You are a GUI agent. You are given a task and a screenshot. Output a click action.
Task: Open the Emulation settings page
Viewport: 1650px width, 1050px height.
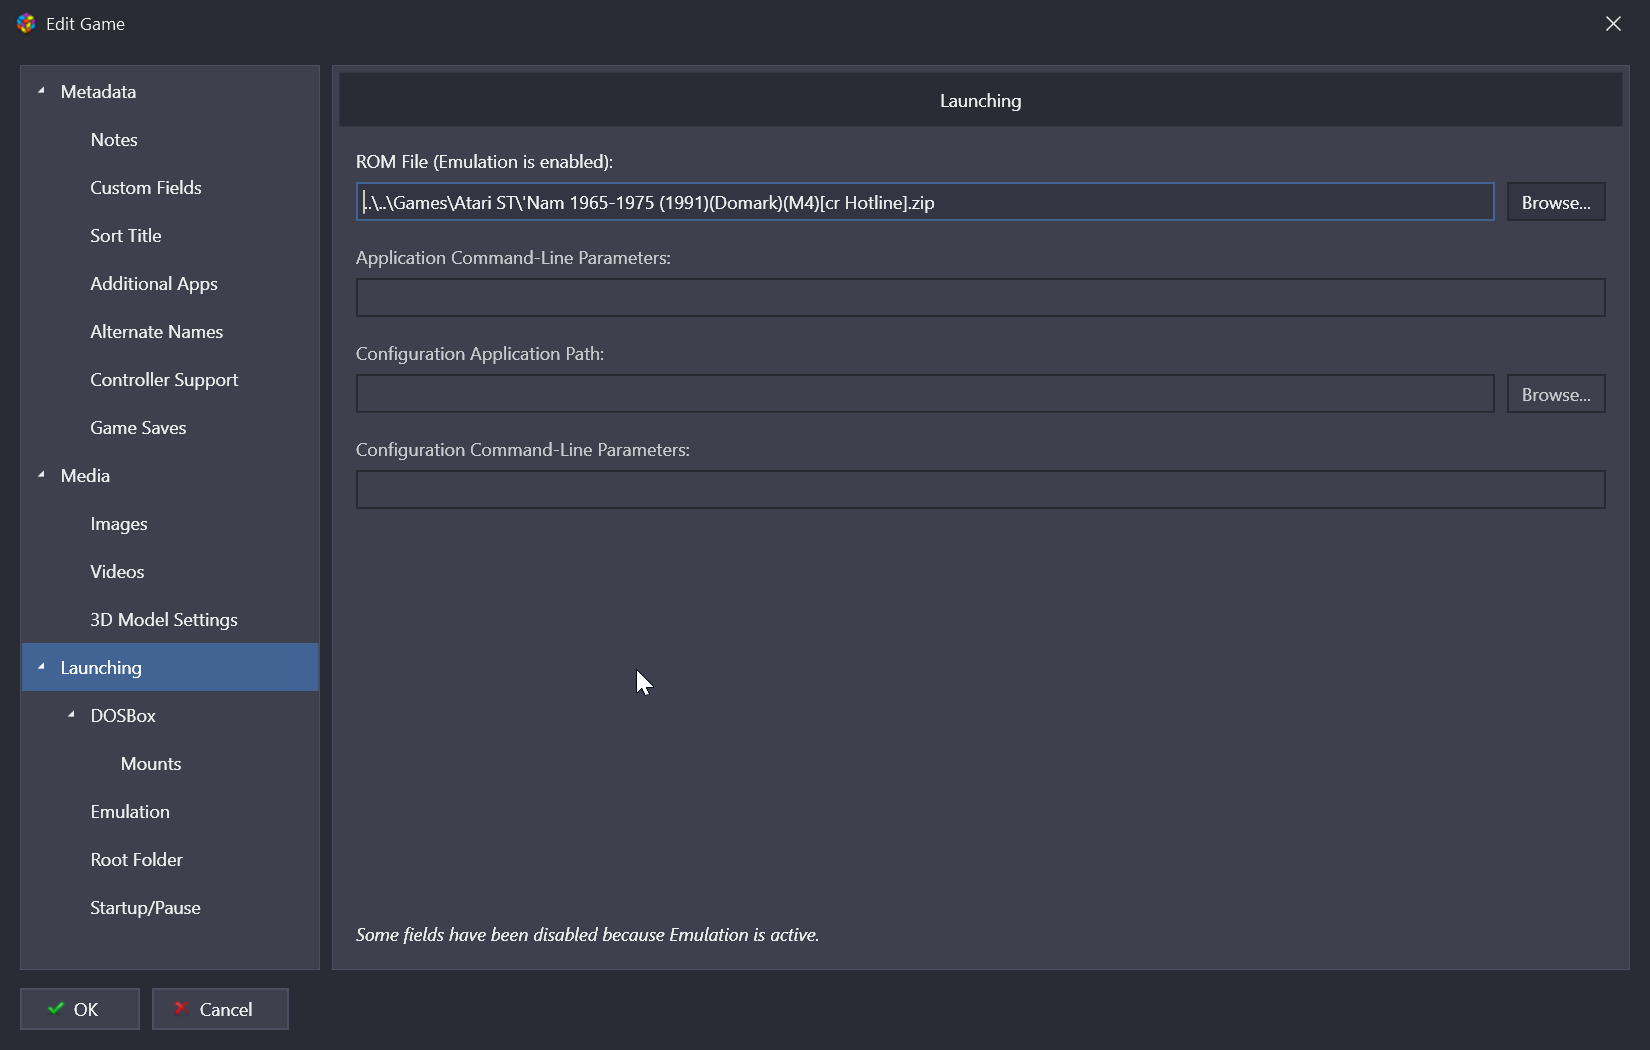[130, 812]
